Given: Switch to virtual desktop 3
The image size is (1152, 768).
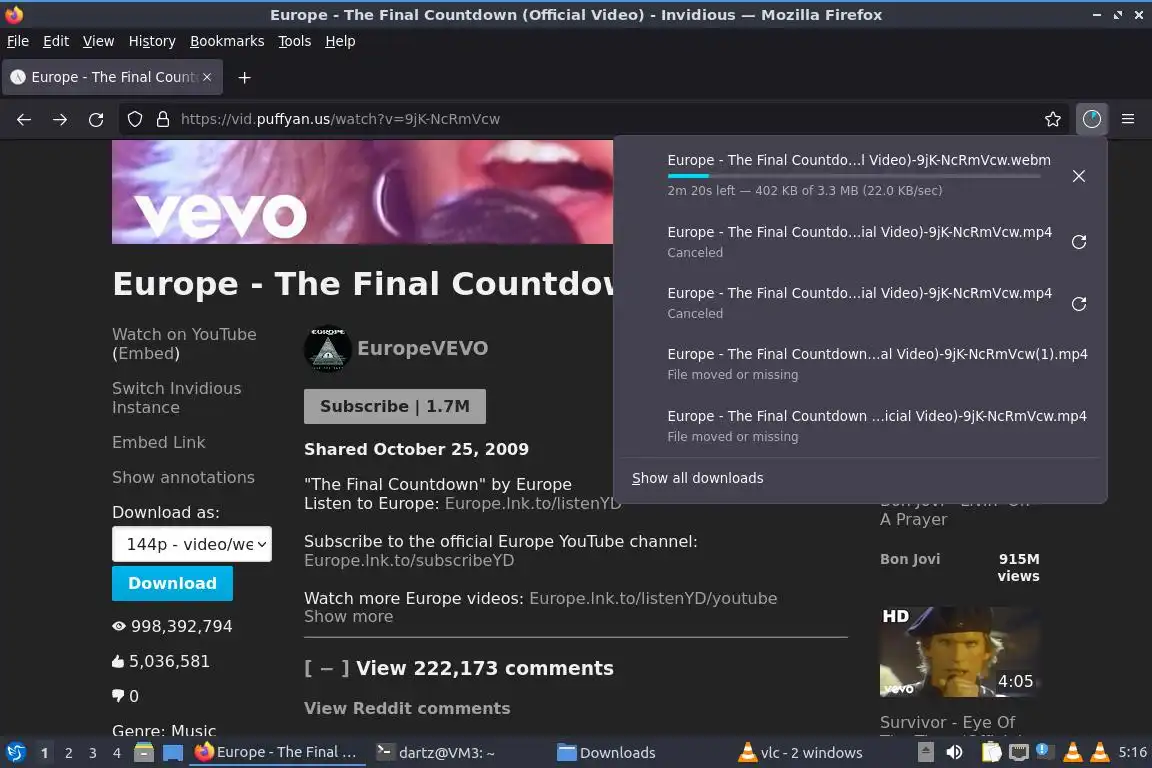Looking at the screenshot, I should (93, 753).
